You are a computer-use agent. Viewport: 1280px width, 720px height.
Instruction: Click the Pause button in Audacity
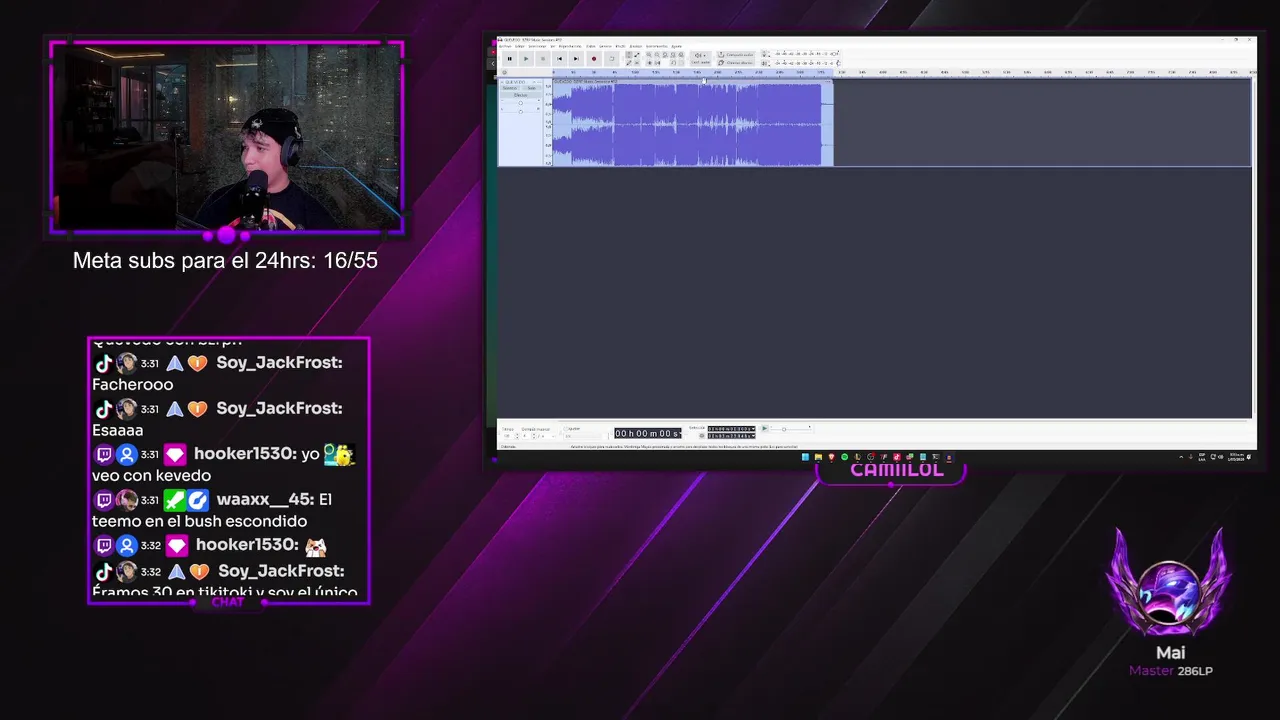[x=510, y=59]
